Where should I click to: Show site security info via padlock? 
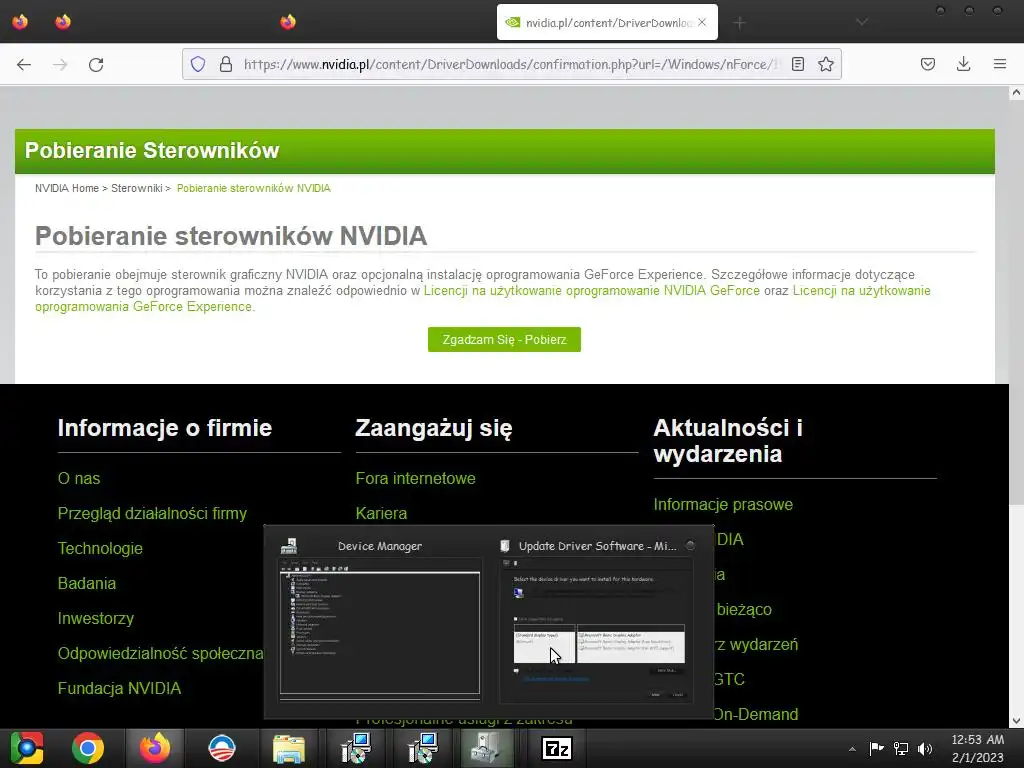click(x=226, y=64)
